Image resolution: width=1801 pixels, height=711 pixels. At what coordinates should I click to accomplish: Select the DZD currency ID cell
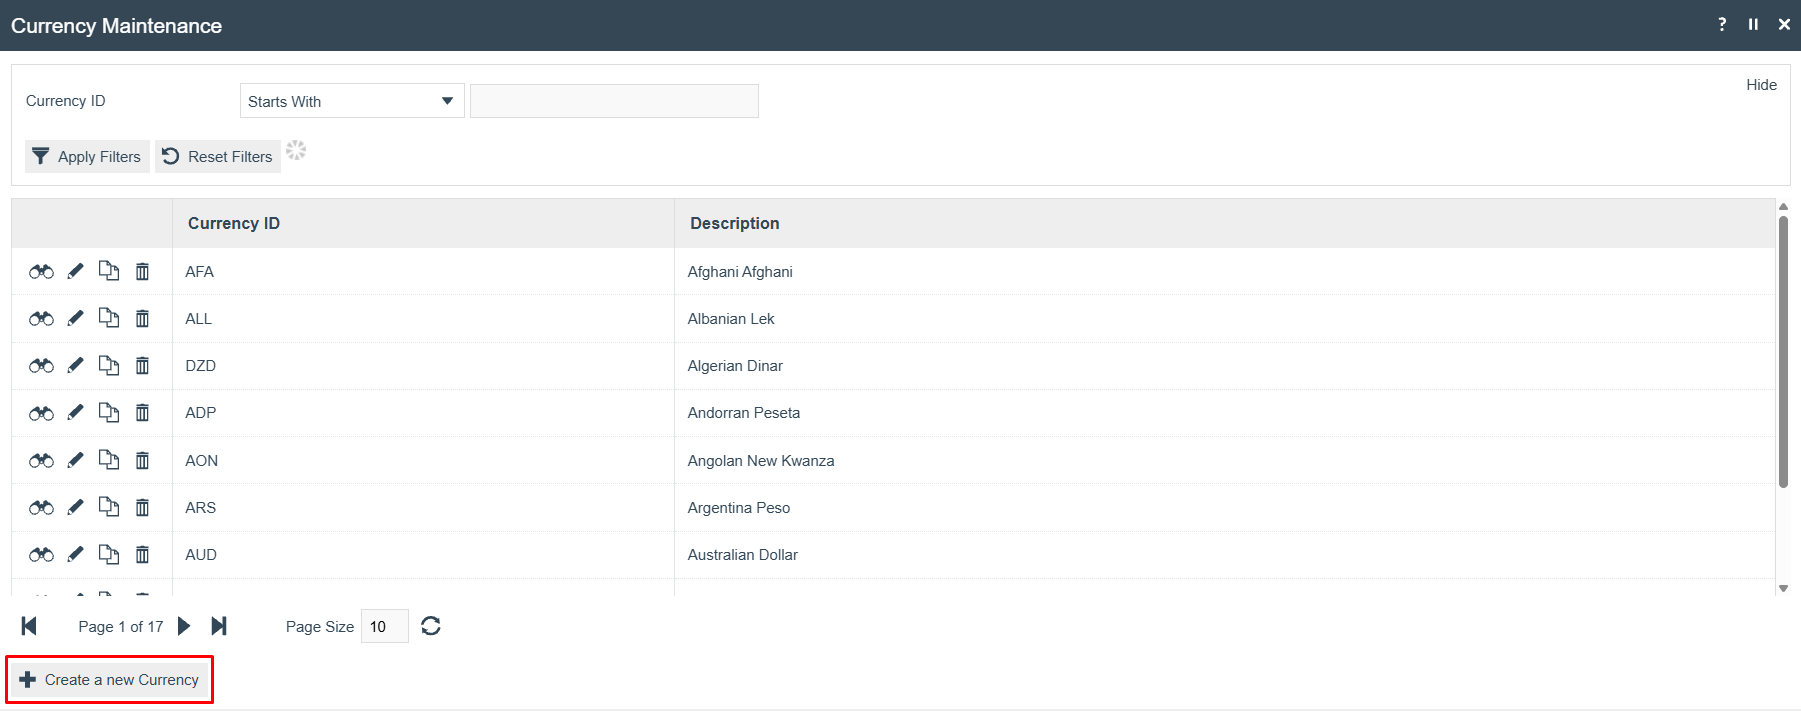pyautogui.click(x=424, y=366)
